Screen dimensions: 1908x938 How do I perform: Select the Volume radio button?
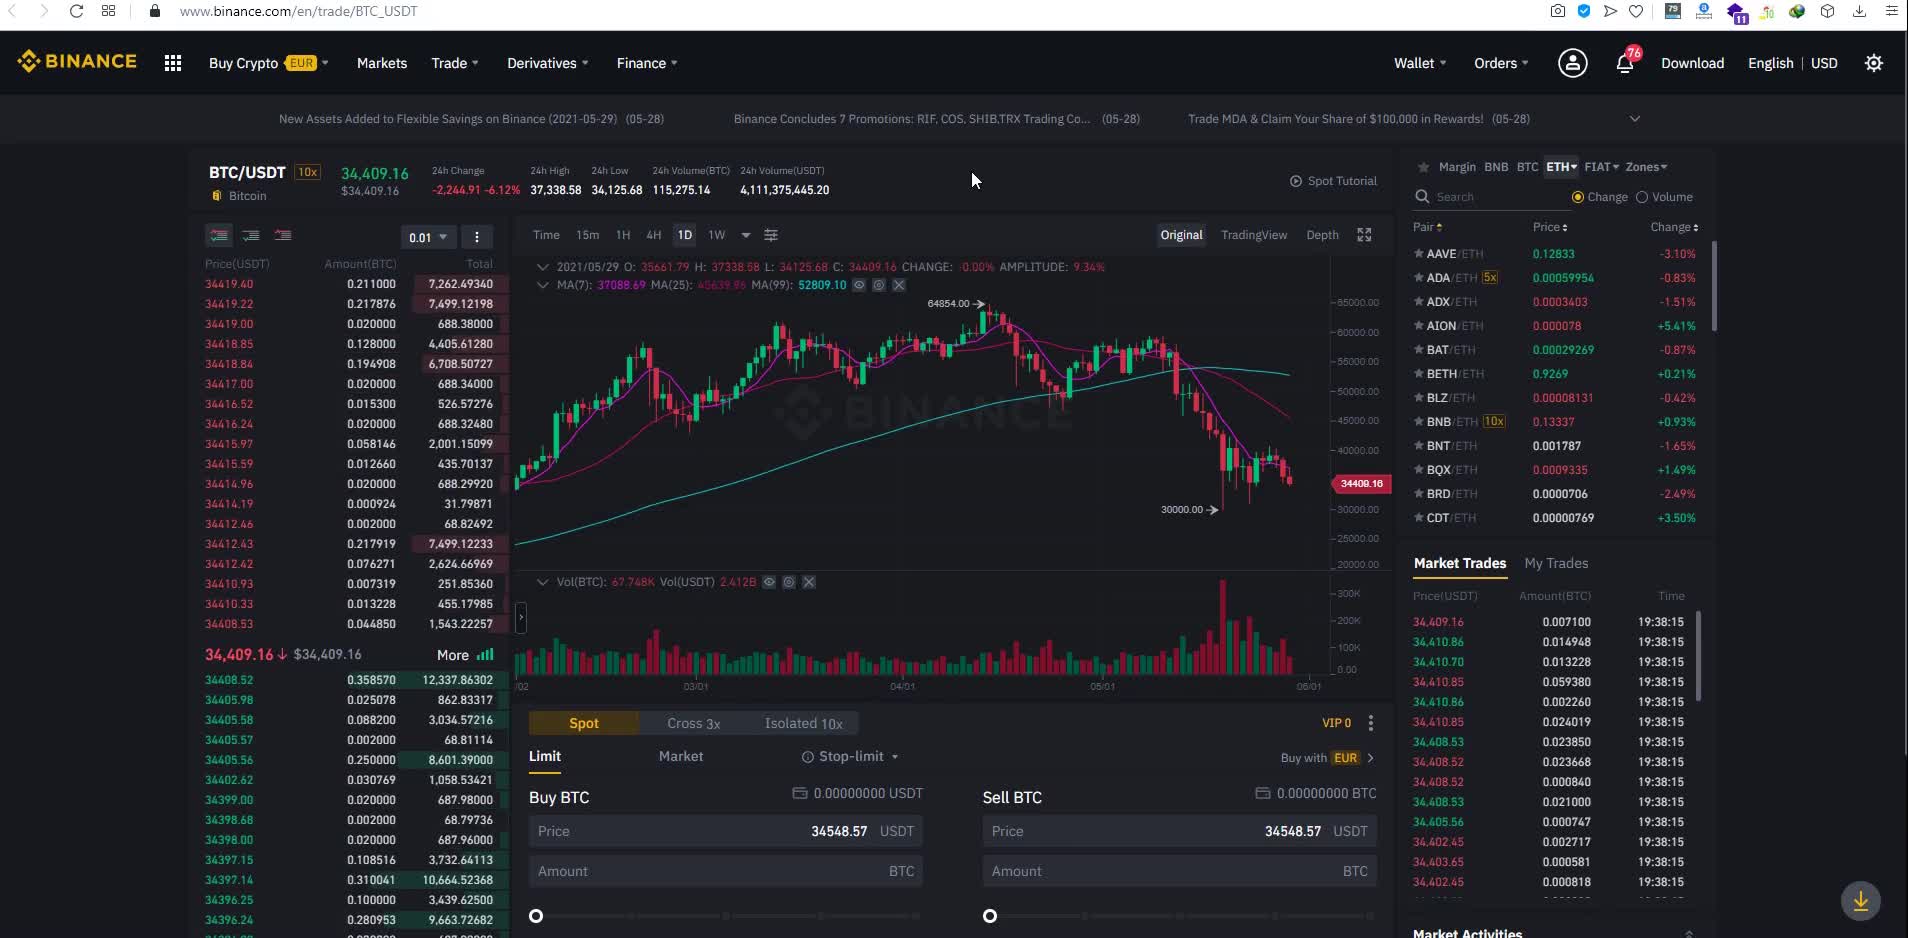(1641, 197)
